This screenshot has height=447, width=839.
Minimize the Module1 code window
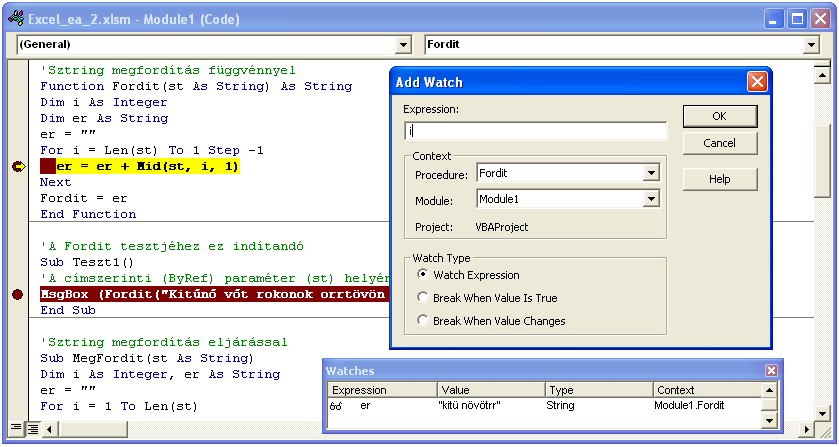click(x=773, y=19)
